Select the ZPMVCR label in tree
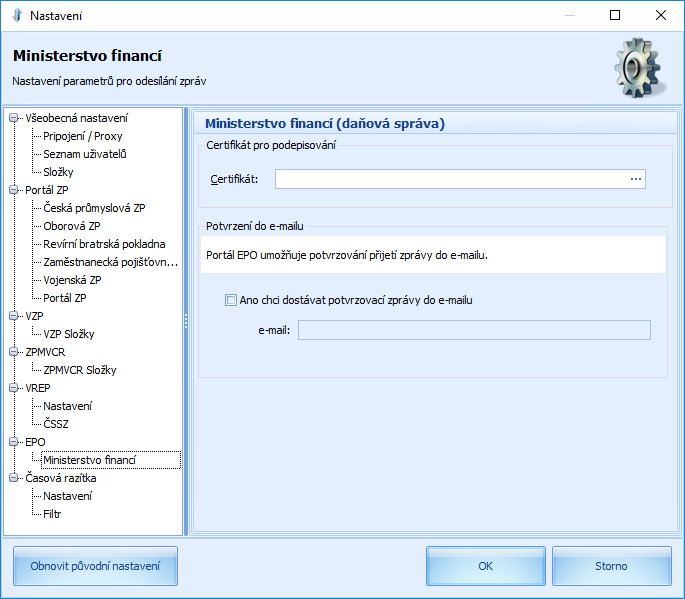The image size is (685, 599). 45,352
